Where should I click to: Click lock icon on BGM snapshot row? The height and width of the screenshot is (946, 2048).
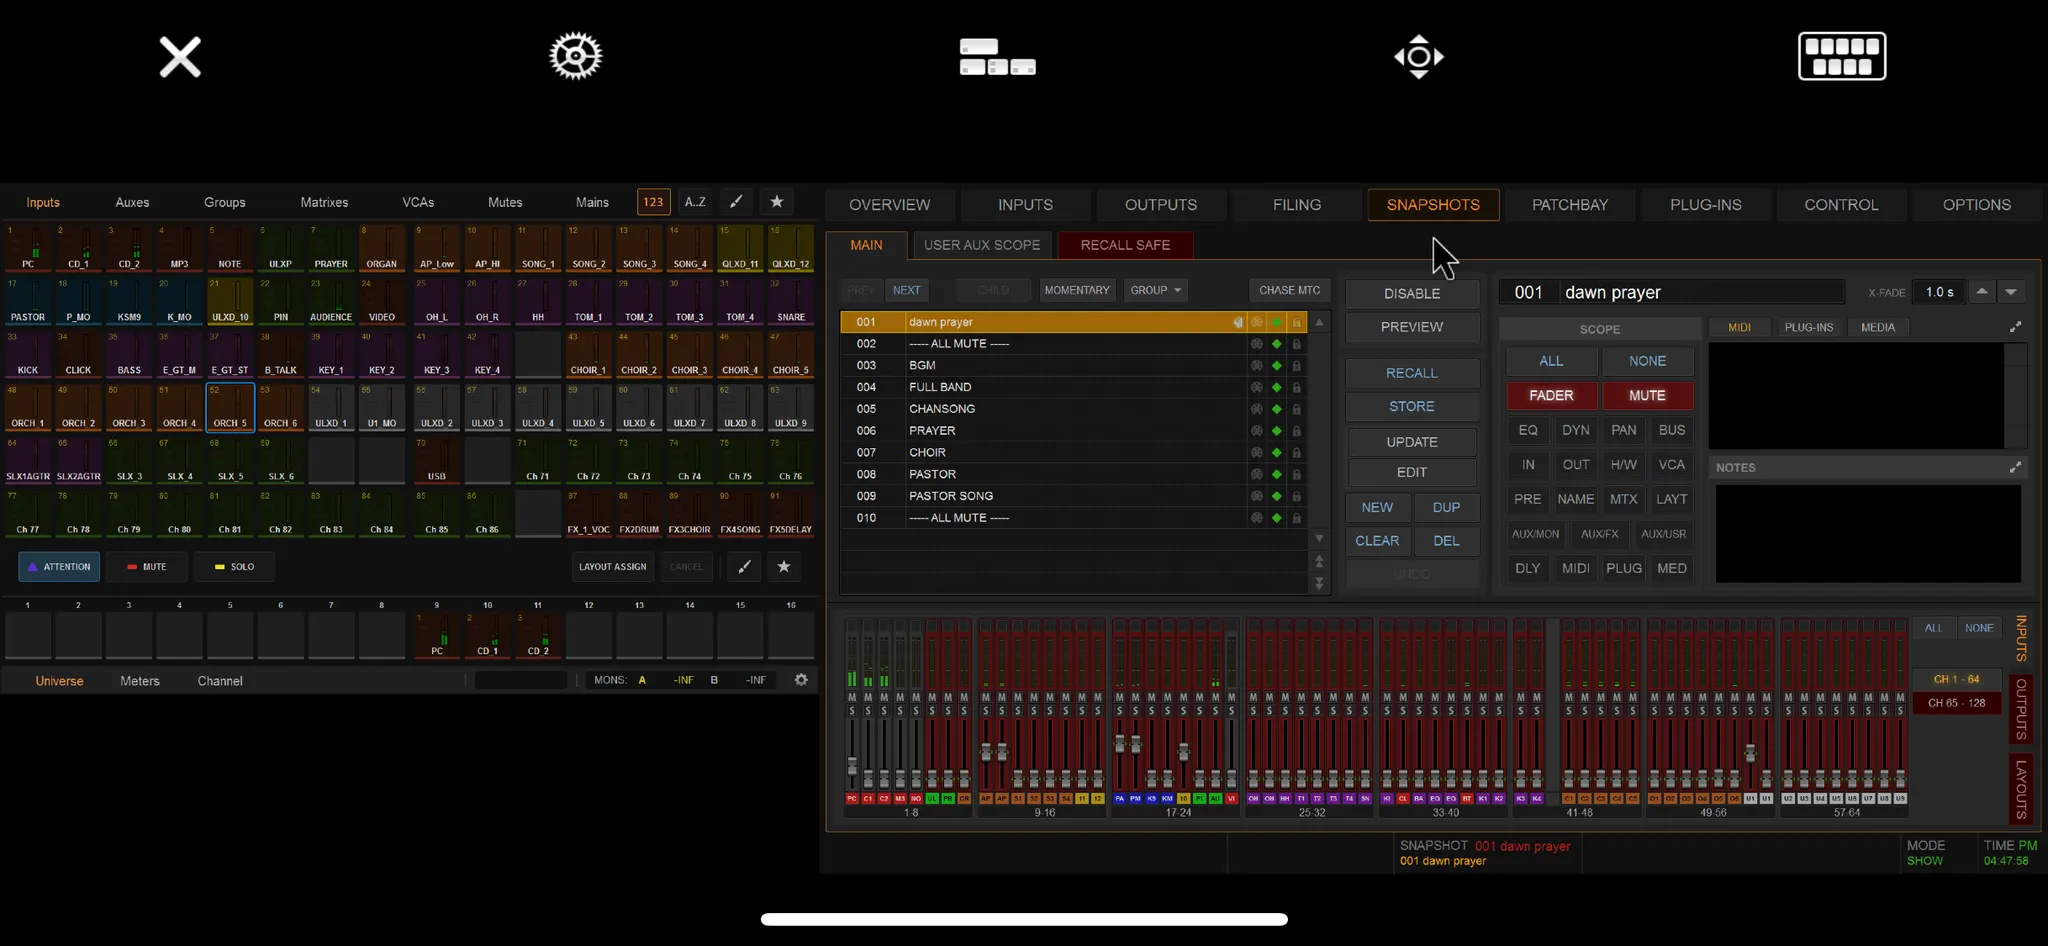coord(1296,366)
